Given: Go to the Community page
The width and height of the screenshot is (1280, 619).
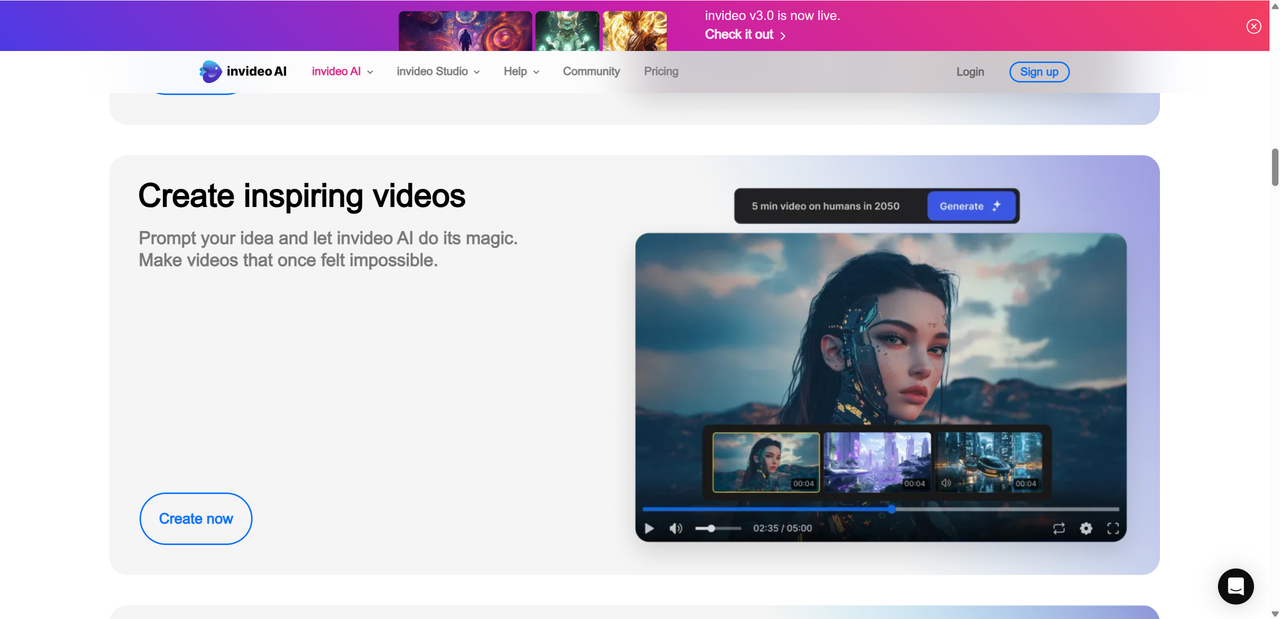Looking at the screenshot, I should pos(591,72).
